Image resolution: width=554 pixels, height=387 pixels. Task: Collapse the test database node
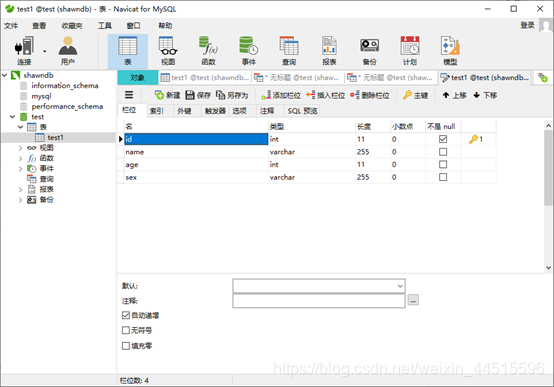pos(13,117)
